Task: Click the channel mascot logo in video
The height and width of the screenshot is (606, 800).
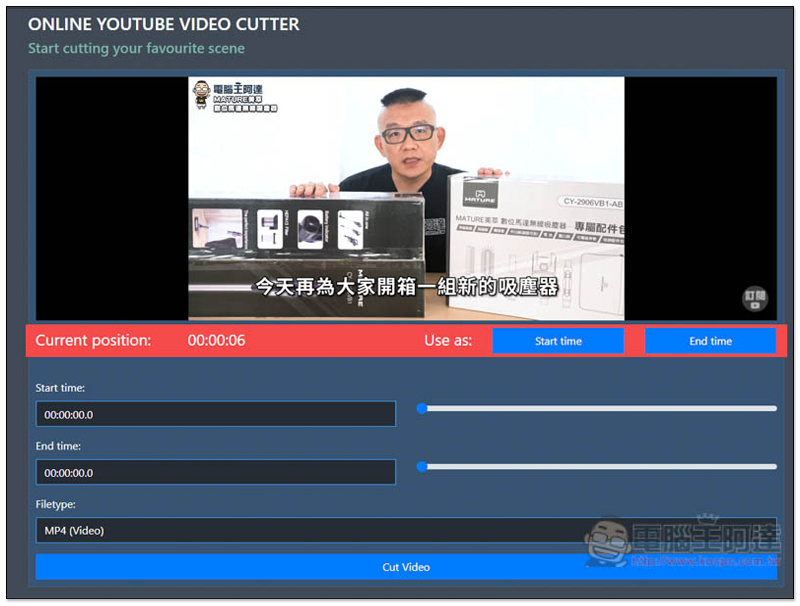Action: pyautogui.click(x=202, y=94)
